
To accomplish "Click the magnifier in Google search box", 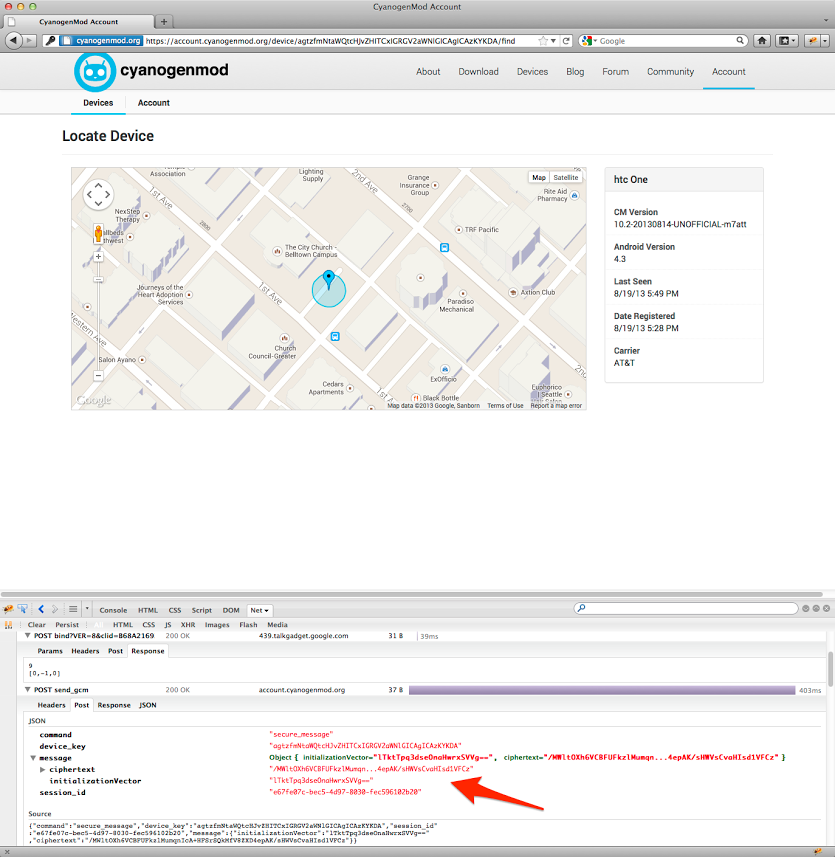I will [740, 40].
